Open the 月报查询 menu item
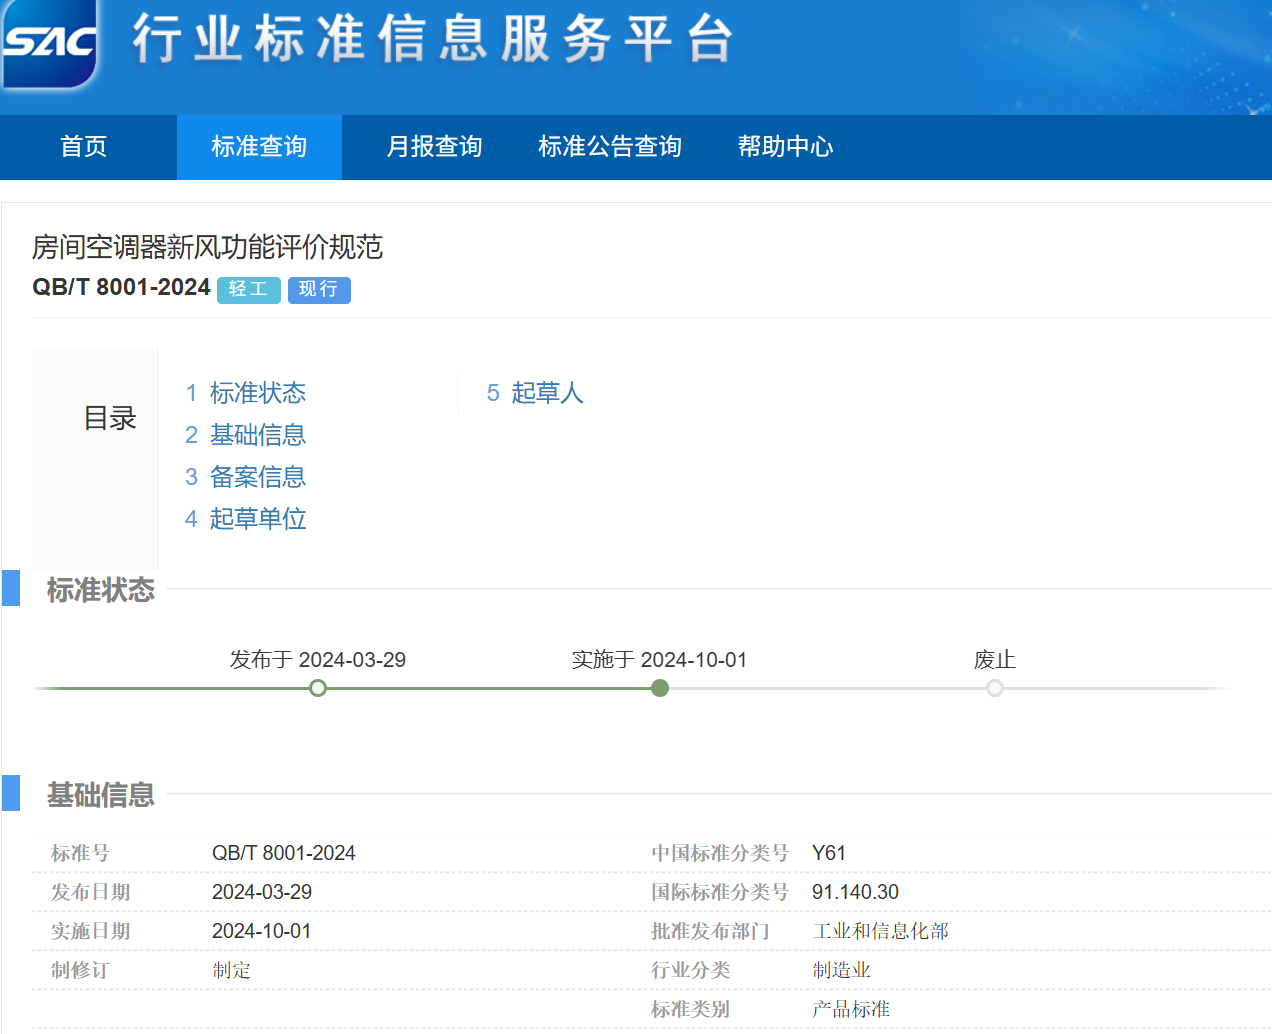The width and height of the screenshot is (1272, 1034). (434, 147)
